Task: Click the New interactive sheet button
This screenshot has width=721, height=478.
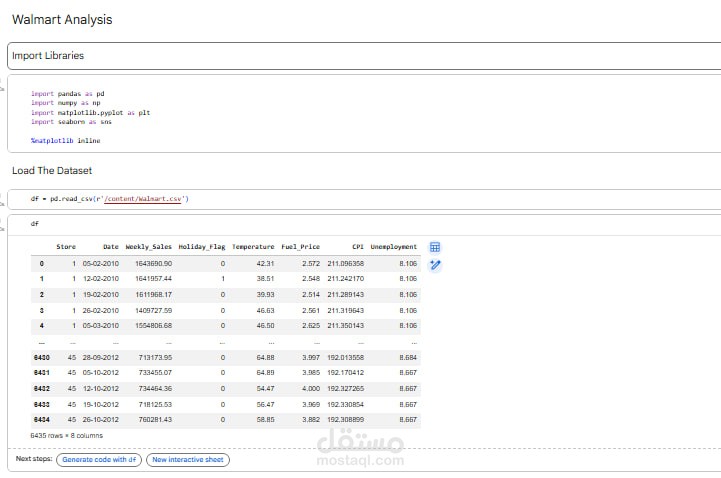Action: 188,460
